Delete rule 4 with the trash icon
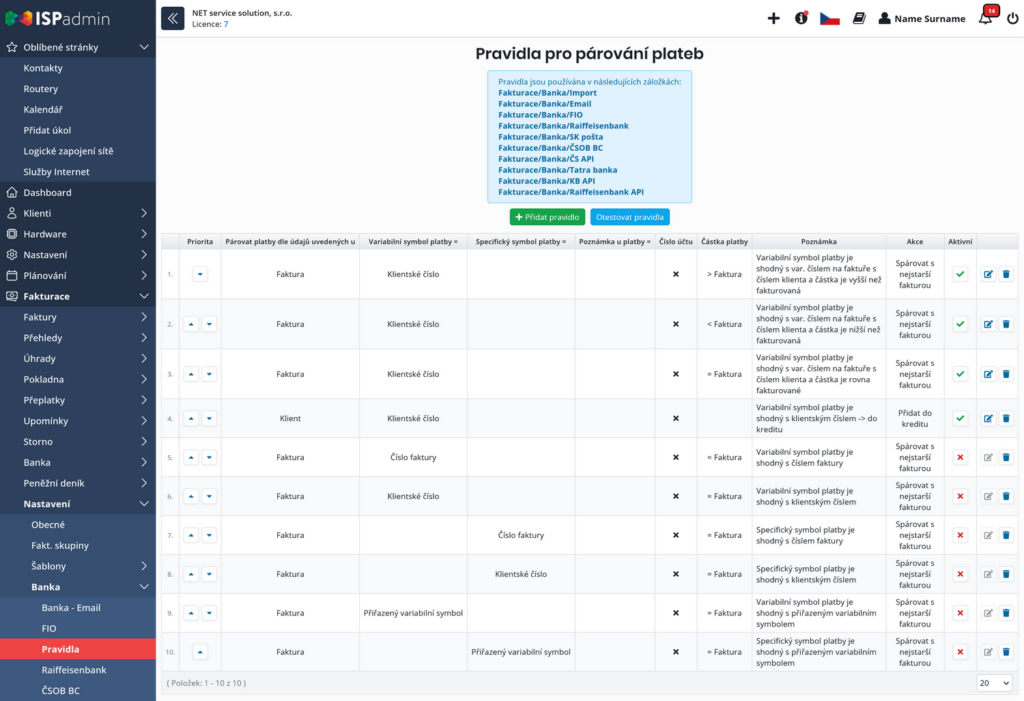 (x=1006, y=418)
